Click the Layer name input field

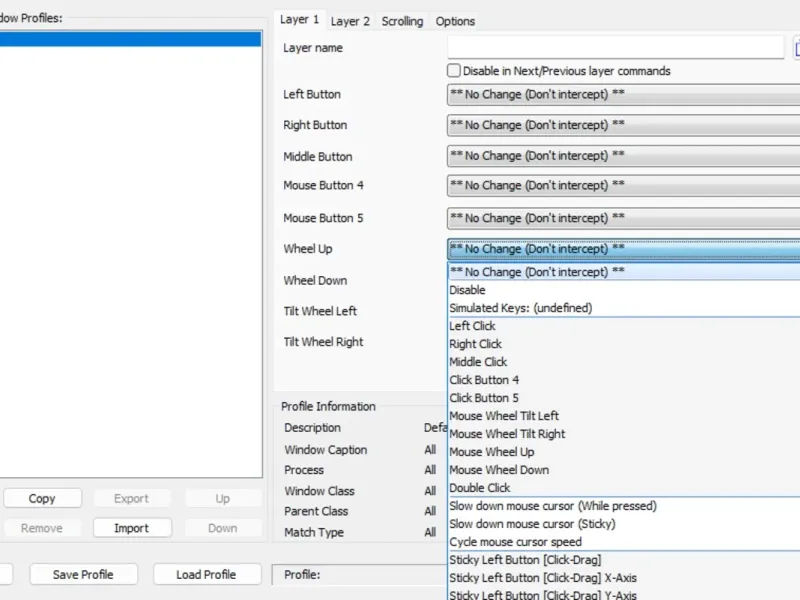(616, 47)
